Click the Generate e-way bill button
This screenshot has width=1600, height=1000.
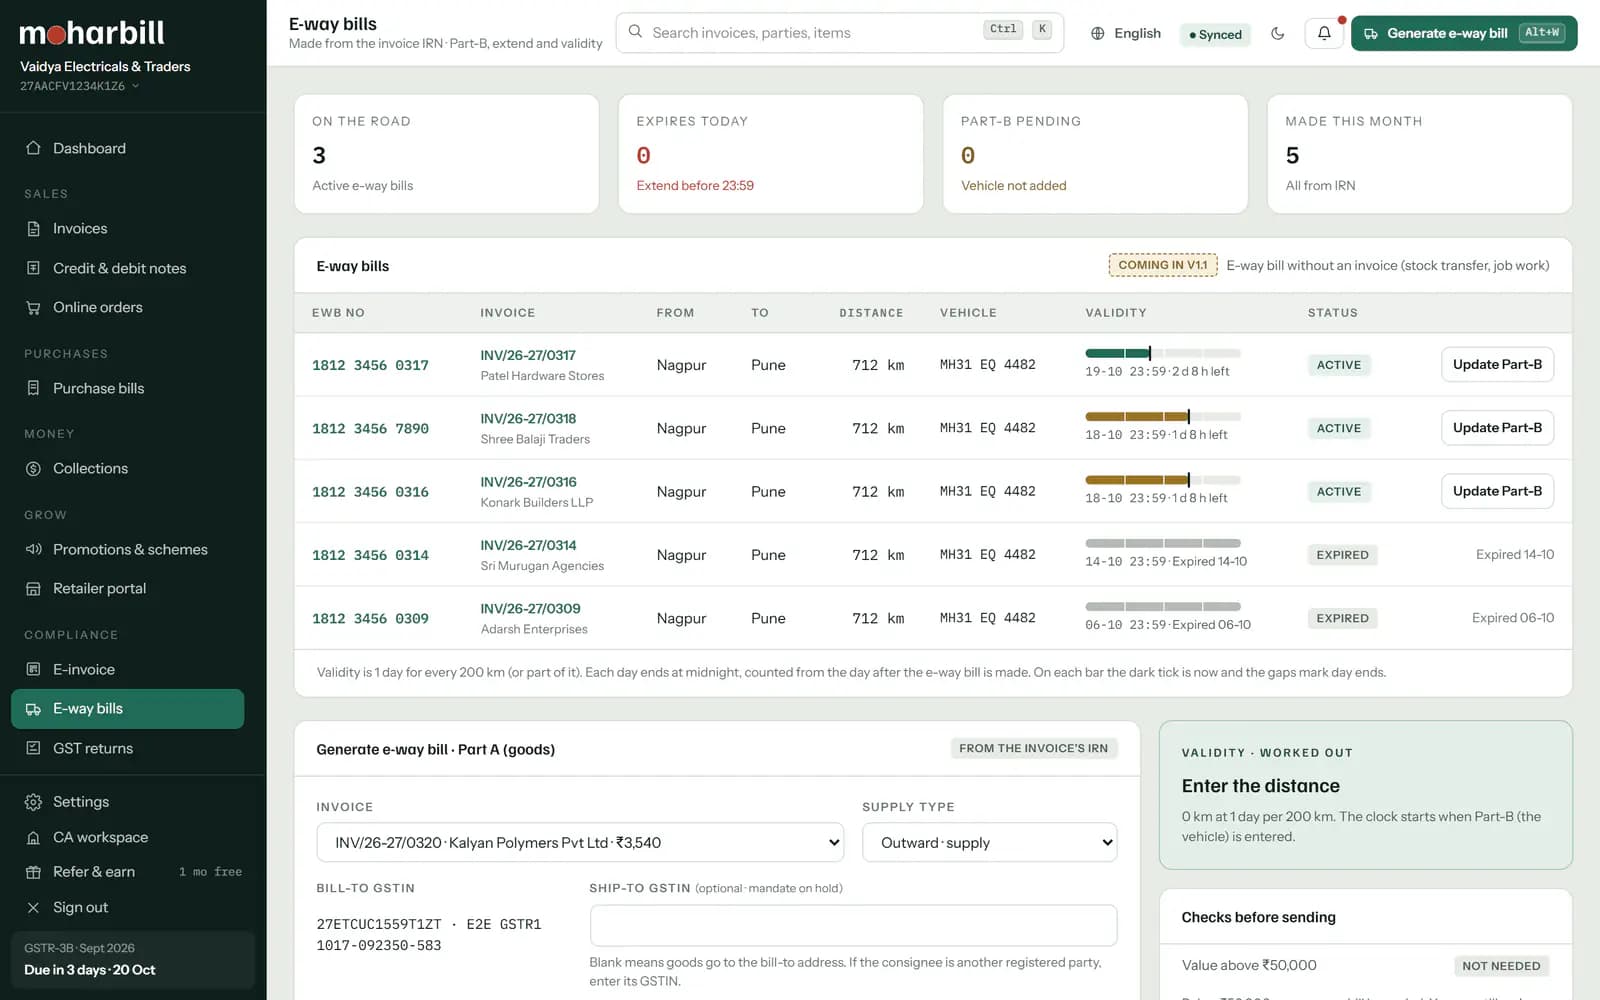pos(1464,33)
